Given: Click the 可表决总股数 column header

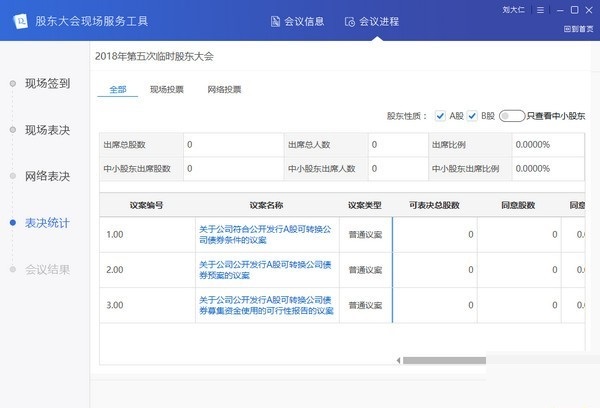Looking at the screenshot, I should (x=434, y=205).
